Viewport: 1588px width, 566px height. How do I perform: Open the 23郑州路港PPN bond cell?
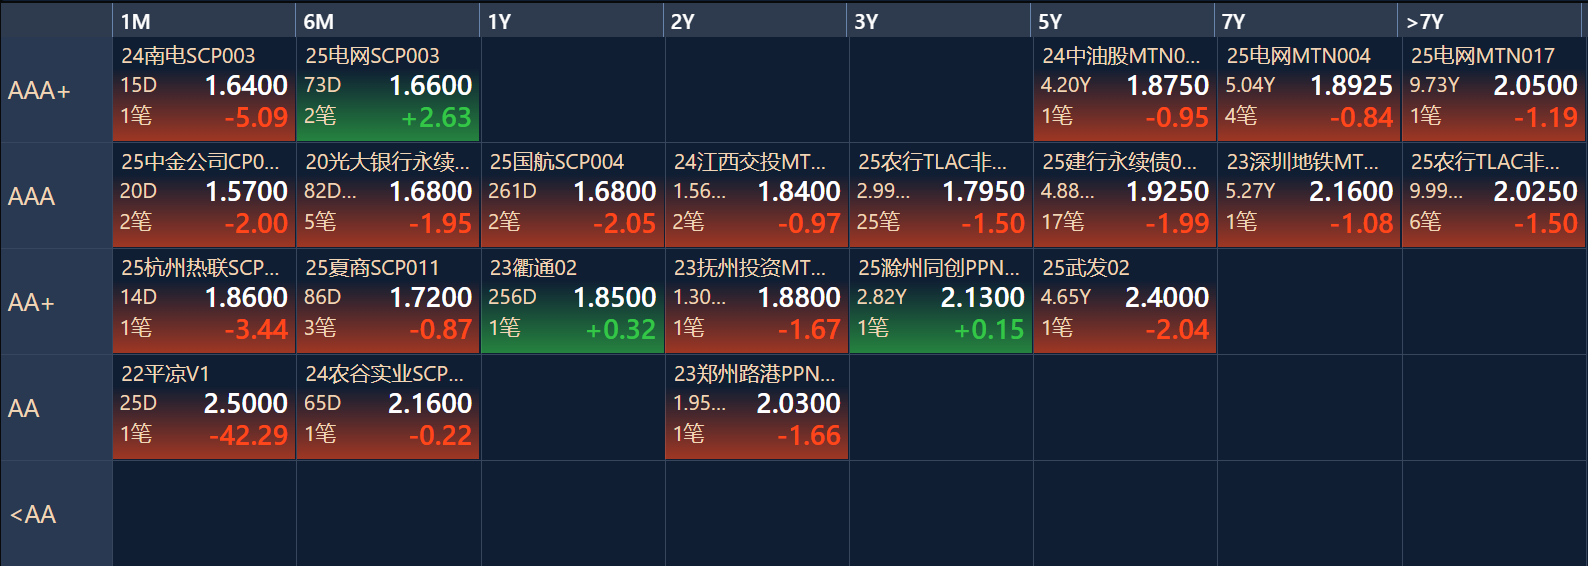click(x=756, y=408)
